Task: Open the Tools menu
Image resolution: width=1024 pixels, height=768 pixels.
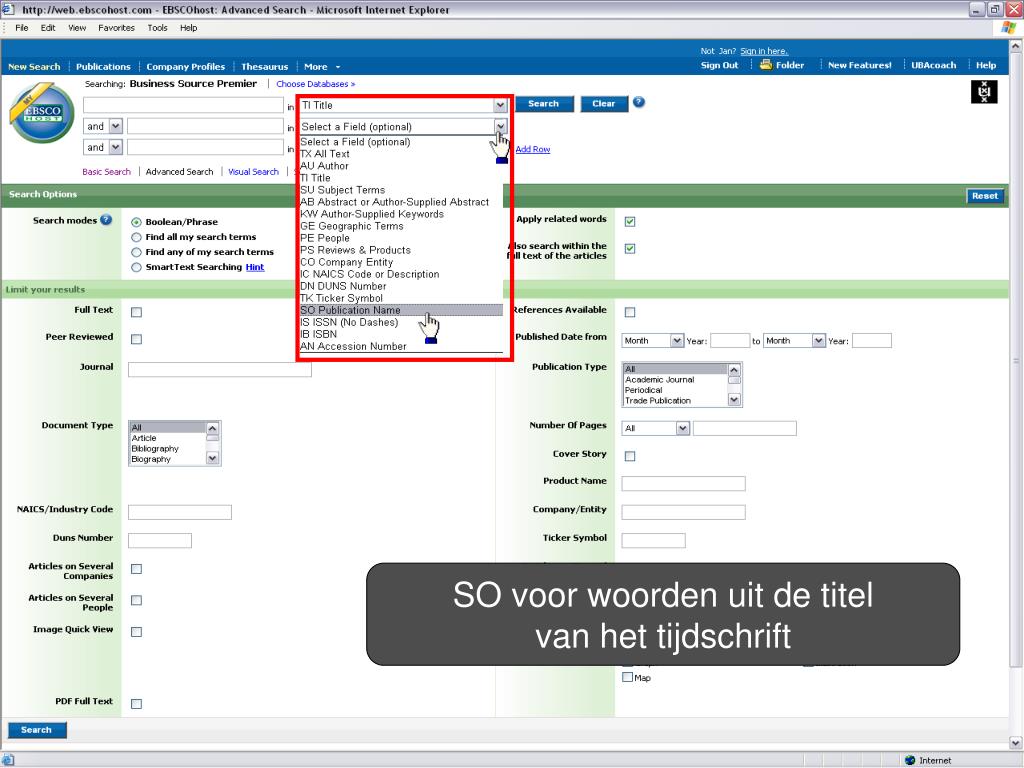Action: click(x=157, y=27)
